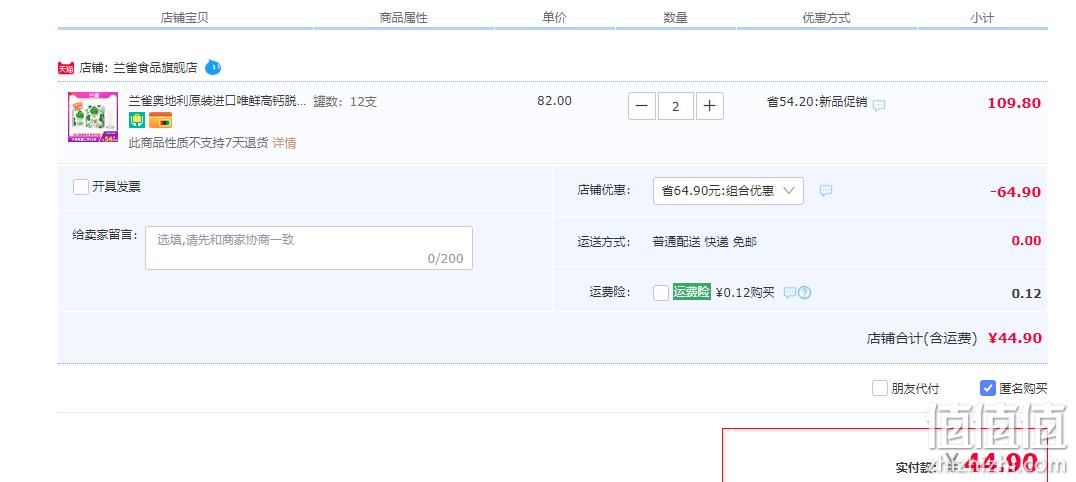The width and height of the screenshot is (1076, 482).
Task: Open comment bubble beside 店铺优惠 dropdown
Action: (826, 191)
